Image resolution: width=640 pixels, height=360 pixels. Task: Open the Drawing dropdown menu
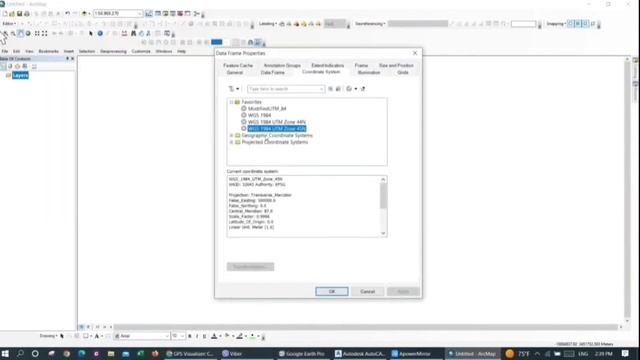coord(49,336)
